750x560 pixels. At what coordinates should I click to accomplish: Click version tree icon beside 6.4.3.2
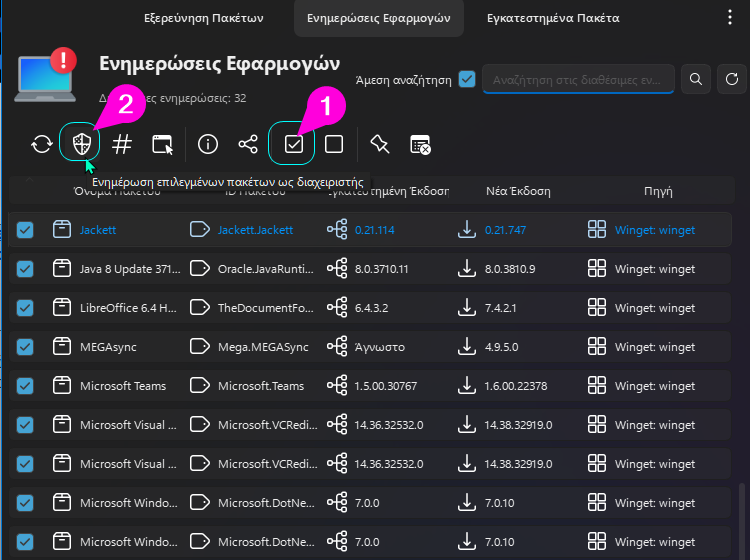[x=337, y=307]
